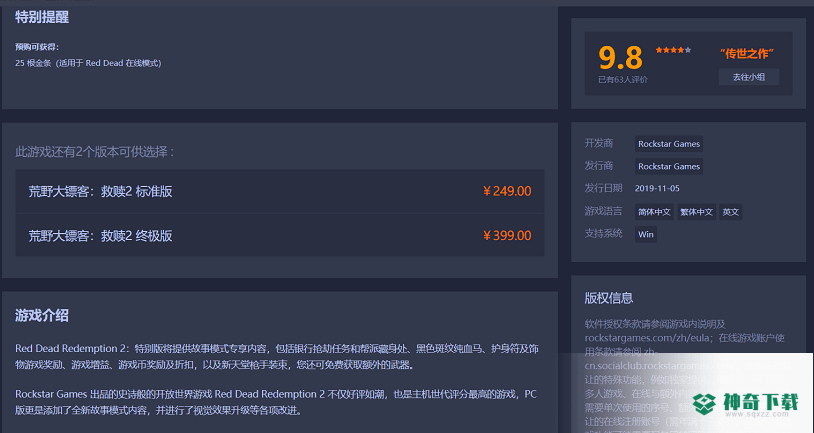Click the 繁体中文 language tag
This screenshot has height=433, width=814.
pyautogui.click(x=696, y=212)
